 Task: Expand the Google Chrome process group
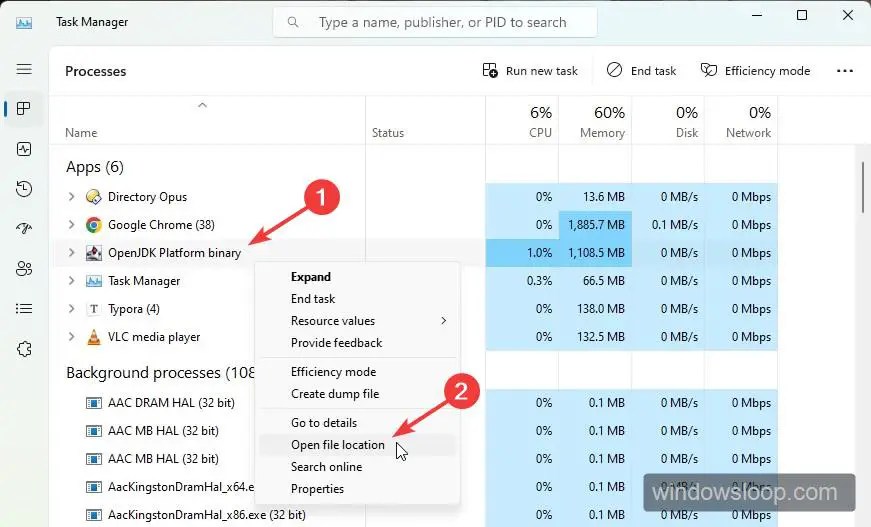[71, 225]
